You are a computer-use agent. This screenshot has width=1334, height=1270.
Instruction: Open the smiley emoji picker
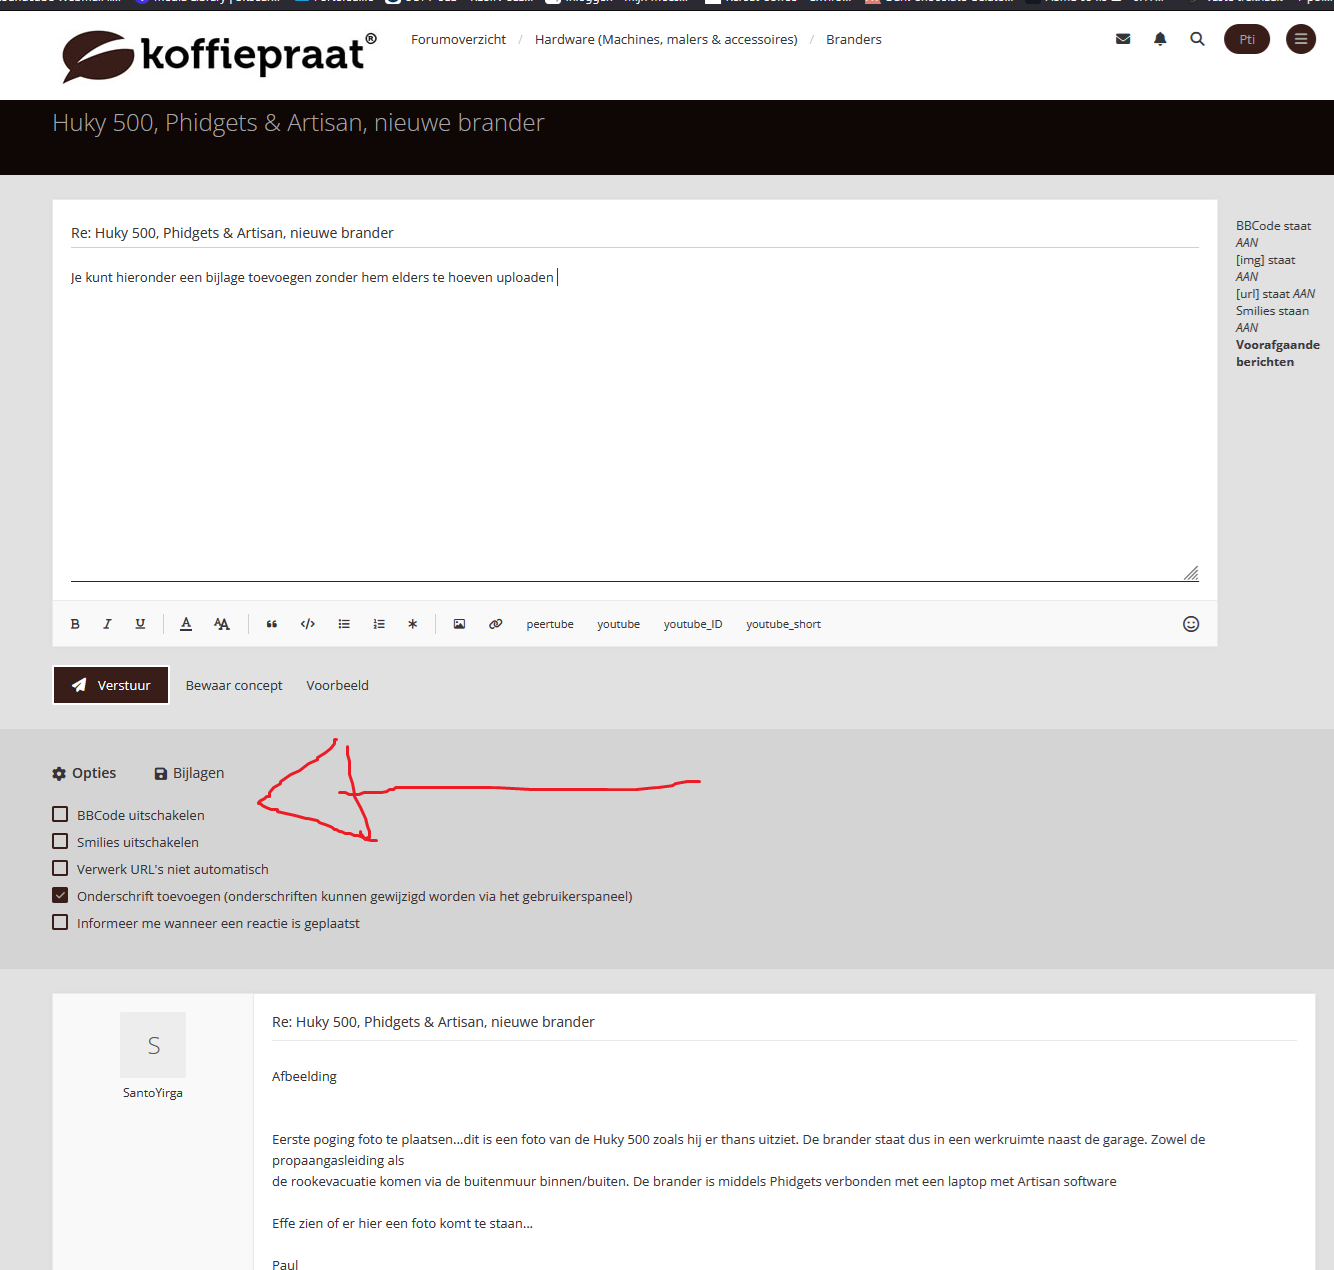1190,624
